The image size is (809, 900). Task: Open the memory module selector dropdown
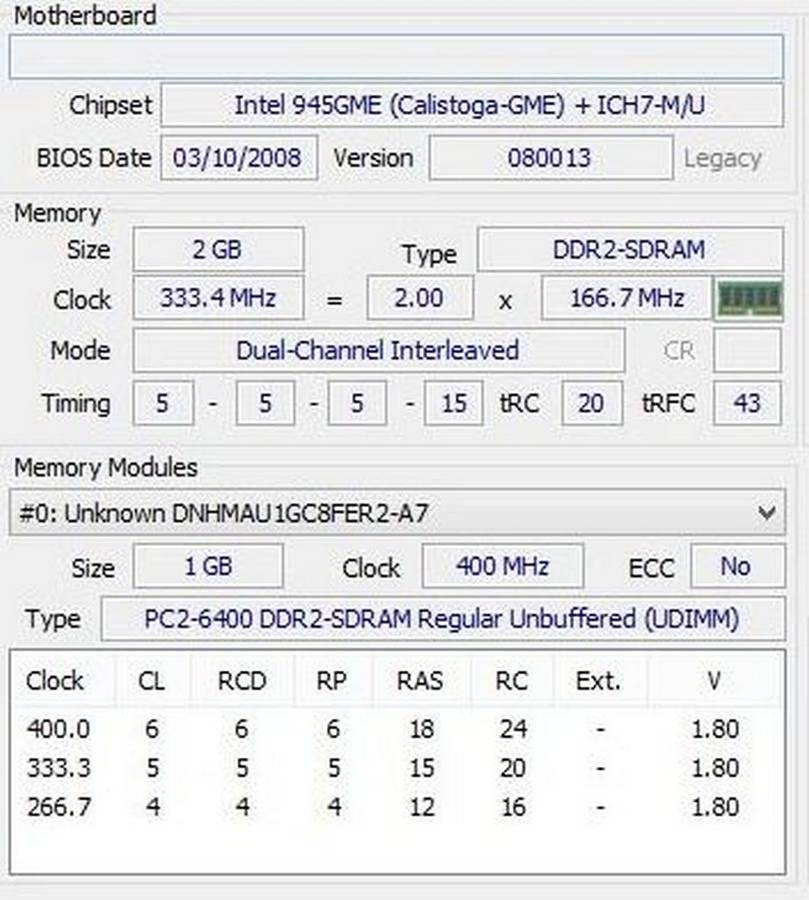click(396, 513)
